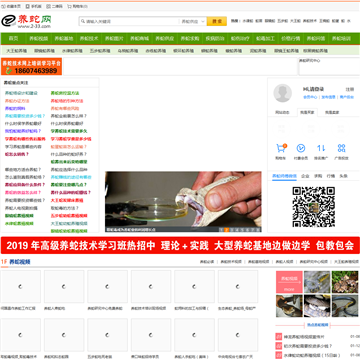The image size is (360, 360).
Task: Open the 发布信息 link
Action: [329, 97]
